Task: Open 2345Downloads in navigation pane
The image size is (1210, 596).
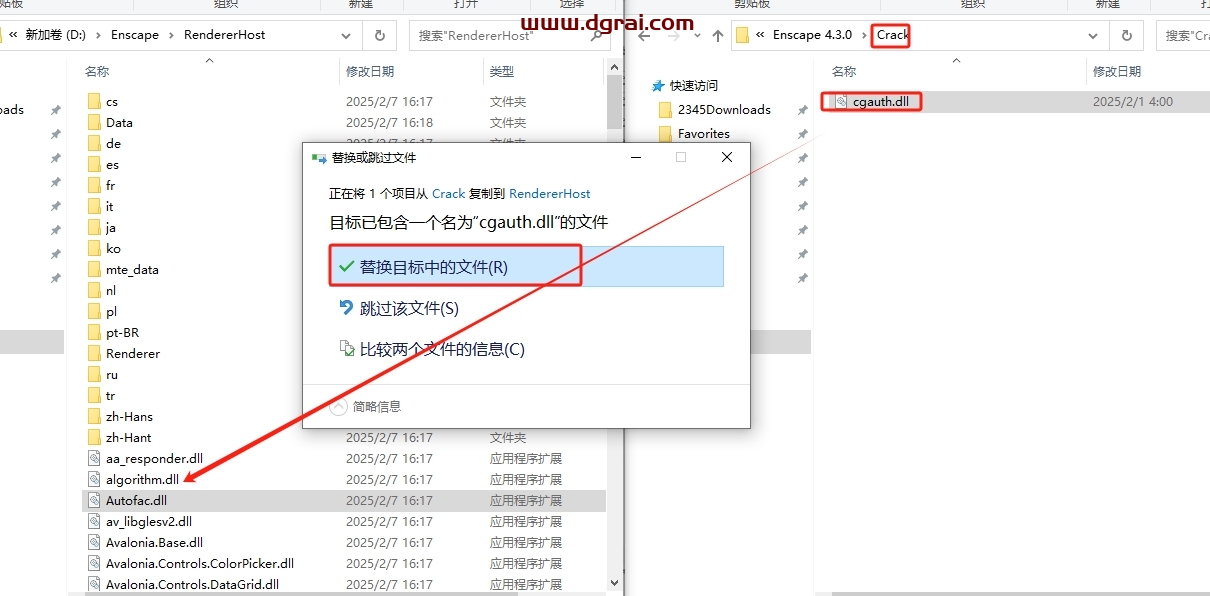Action: click(724, 110)
